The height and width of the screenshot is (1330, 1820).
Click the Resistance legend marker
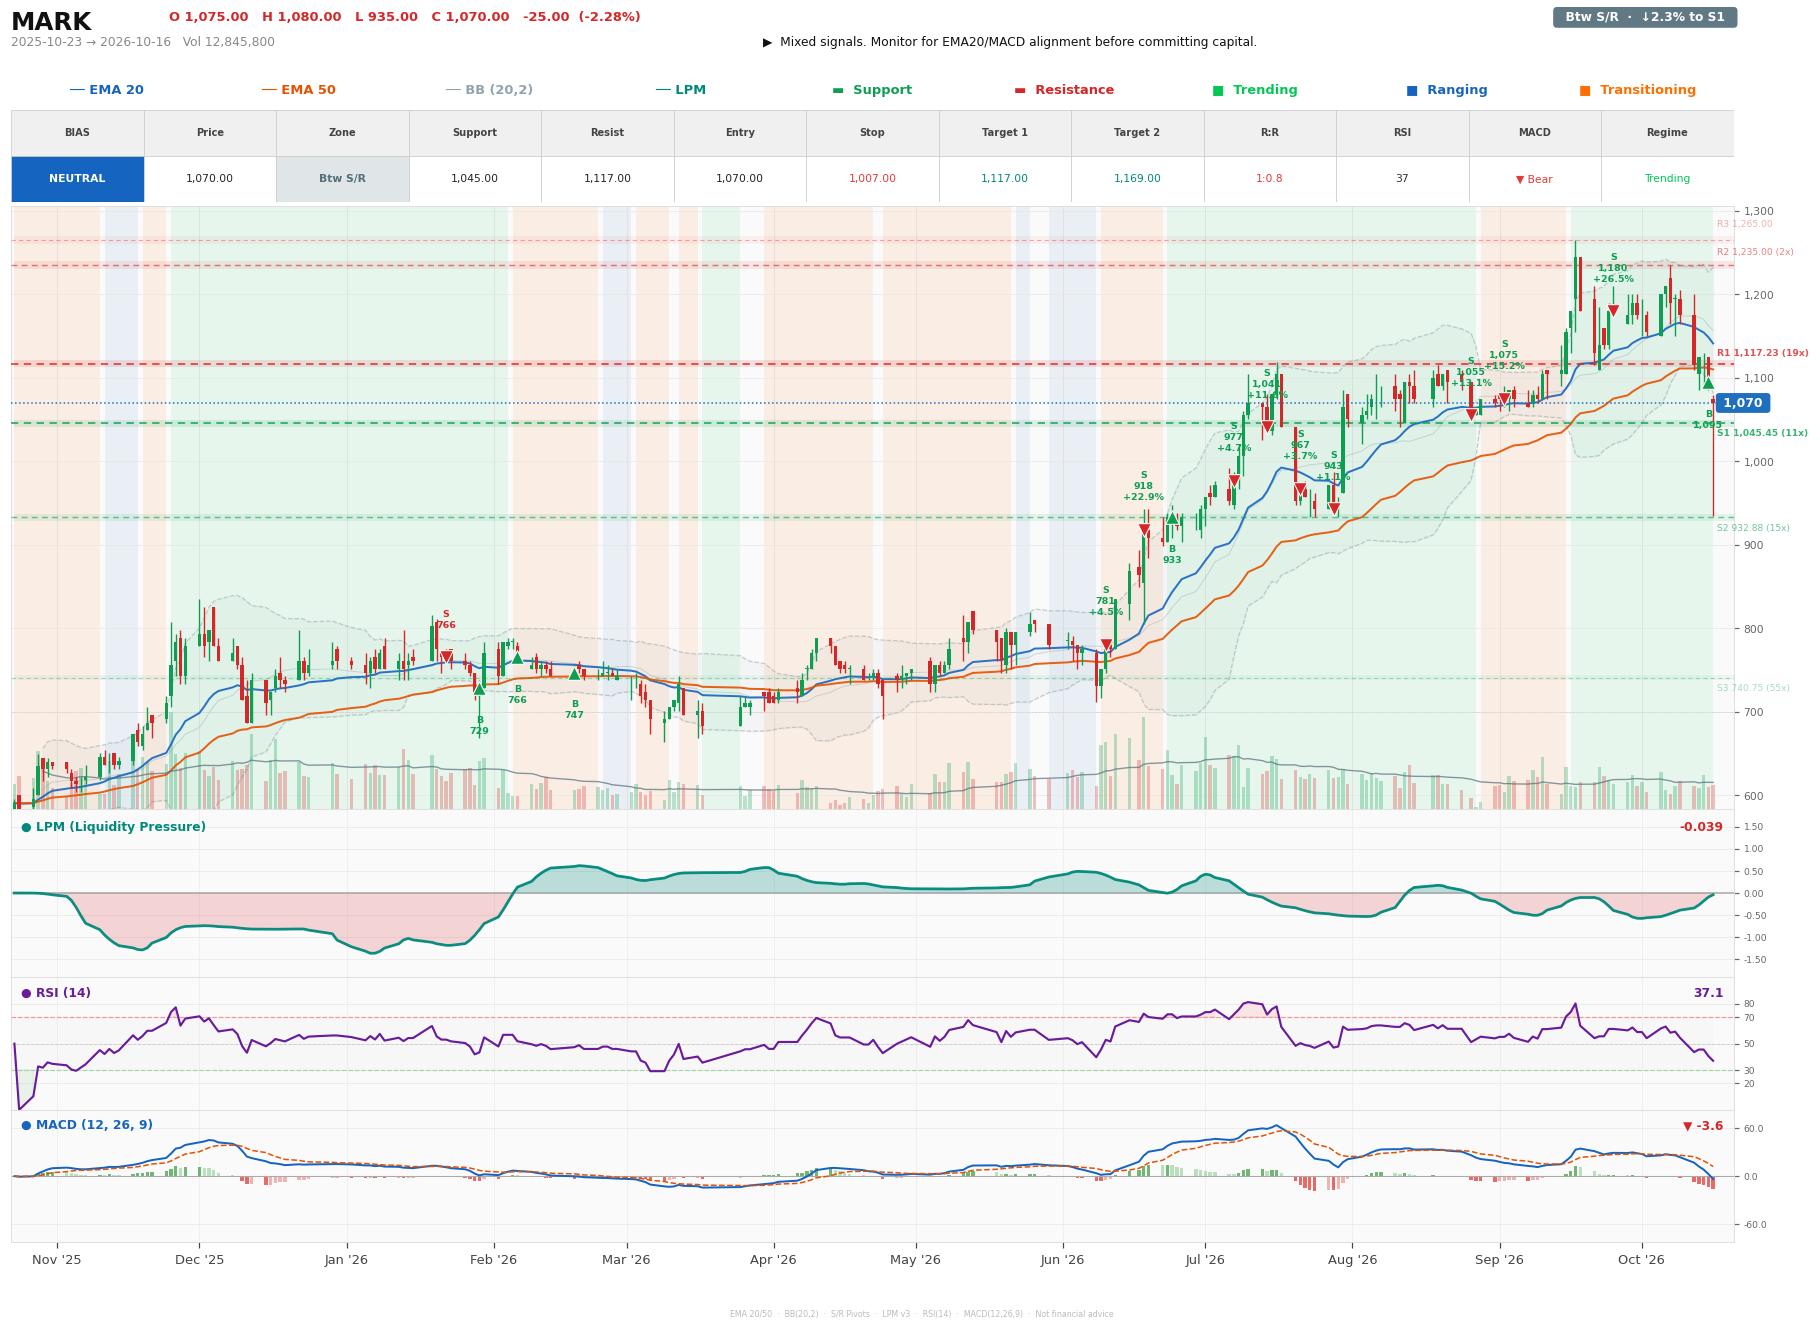pyautogui.click(x=1020, y=90)
